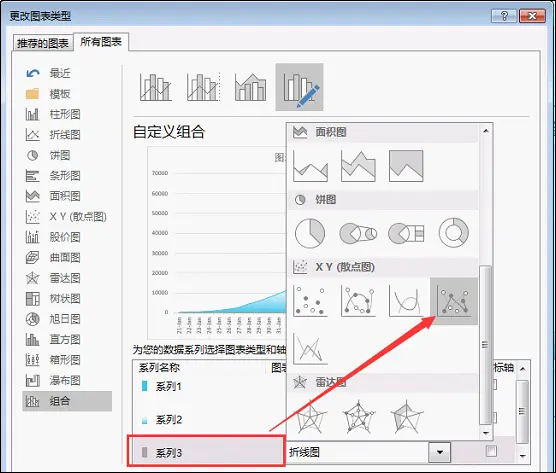
Task: Select the doughnut chart subtype
Action: [x=454, y=233]
